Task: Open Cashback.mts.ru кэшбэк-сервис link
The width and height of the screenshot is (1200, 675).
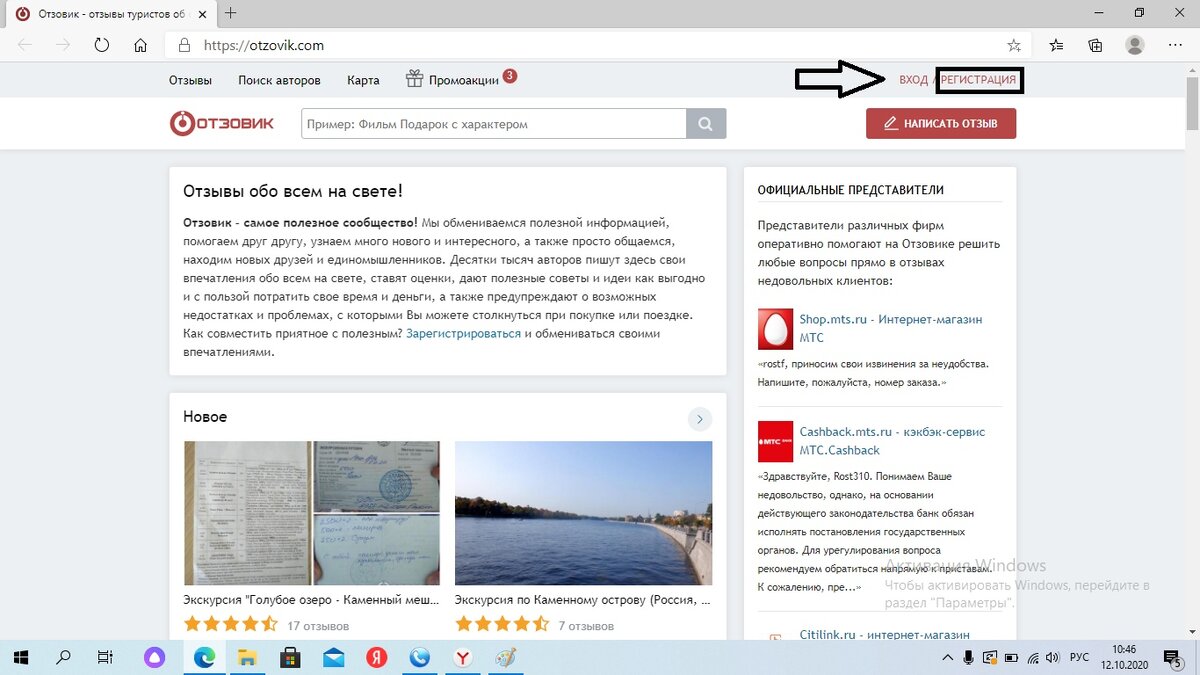Action: [892, 441]
